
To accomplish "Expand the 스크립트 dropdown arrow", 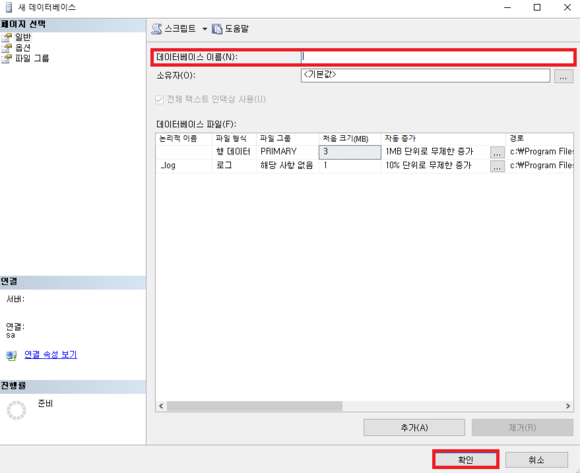I will point(205,29).
